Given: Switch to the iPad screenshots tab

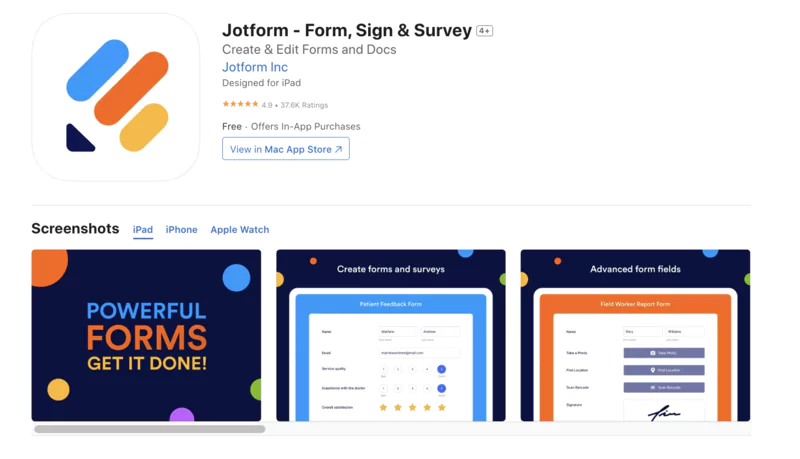Looking at the screenshot, I should (x=143, y=230).
